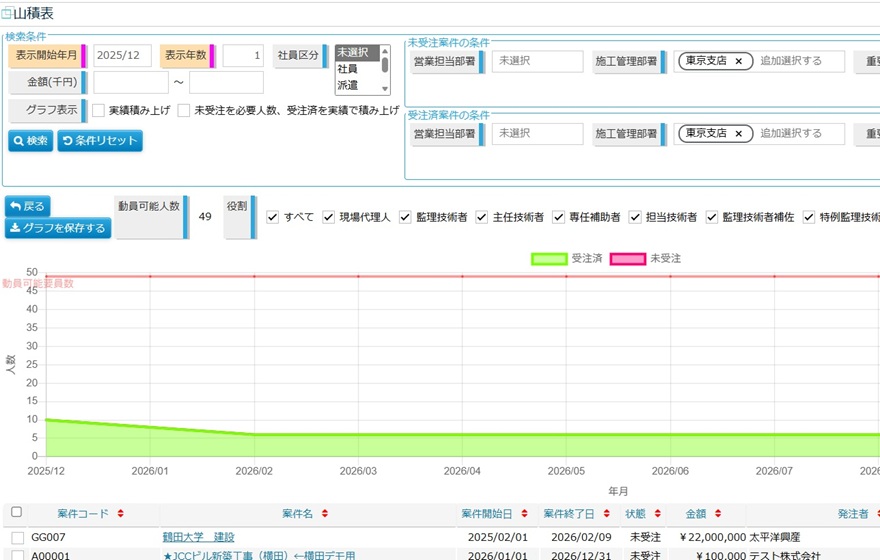880x560 pixels.
Task: Uncheck the 現場代理人 role checkbox
Action: (329, 217)
